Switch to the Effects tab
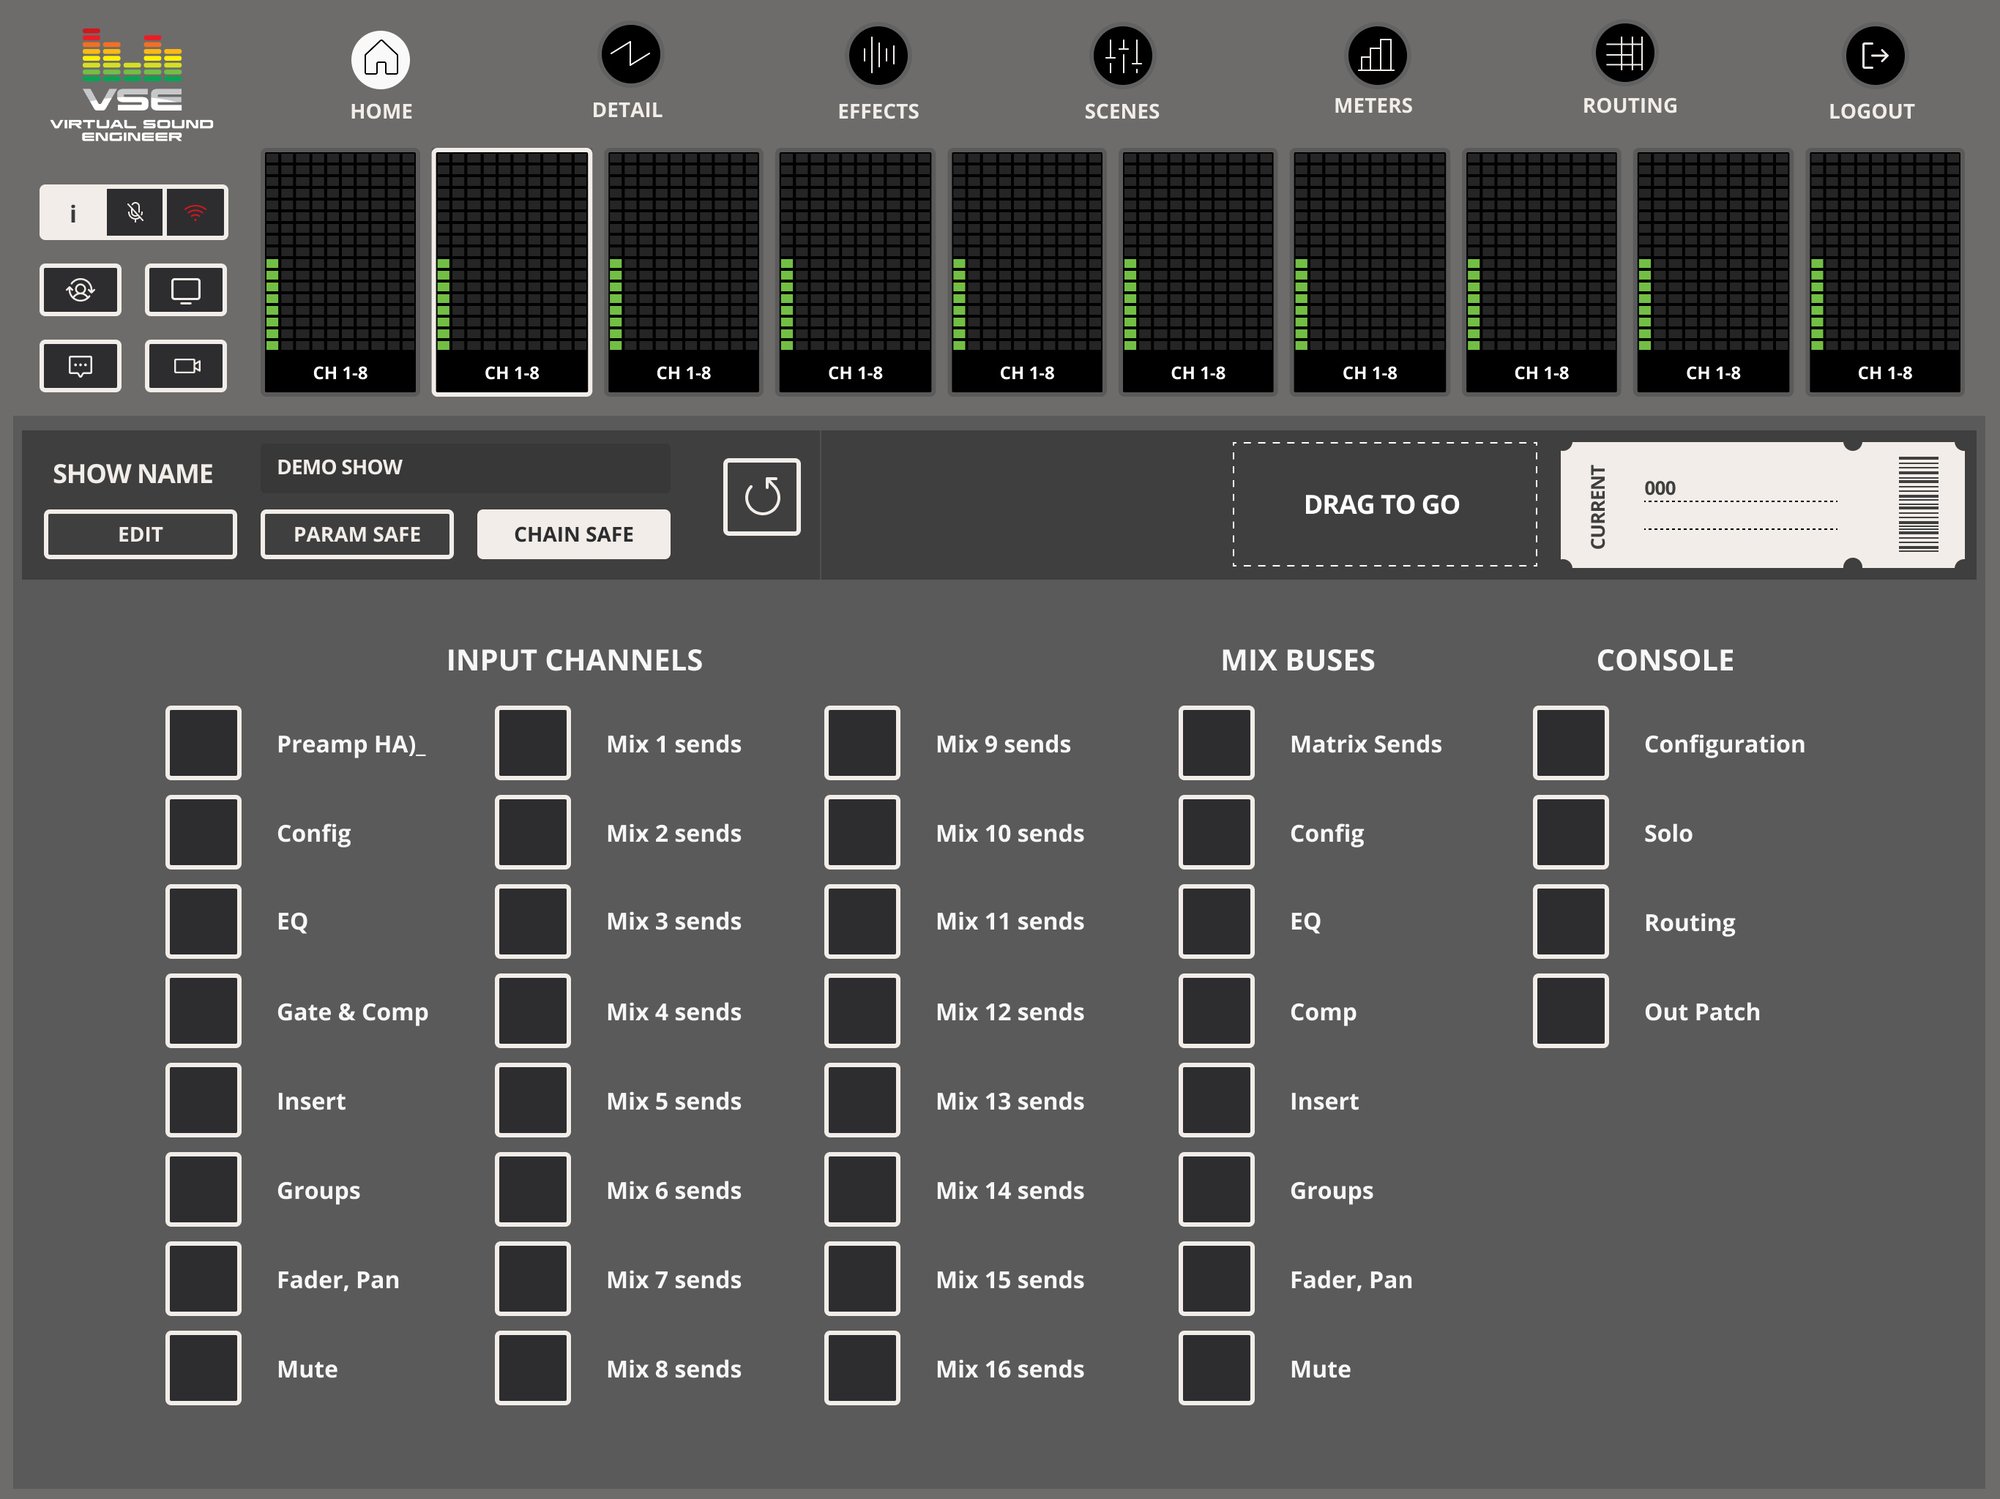2000x1499 pixels. pyautogui.click(x=878, y=58)
